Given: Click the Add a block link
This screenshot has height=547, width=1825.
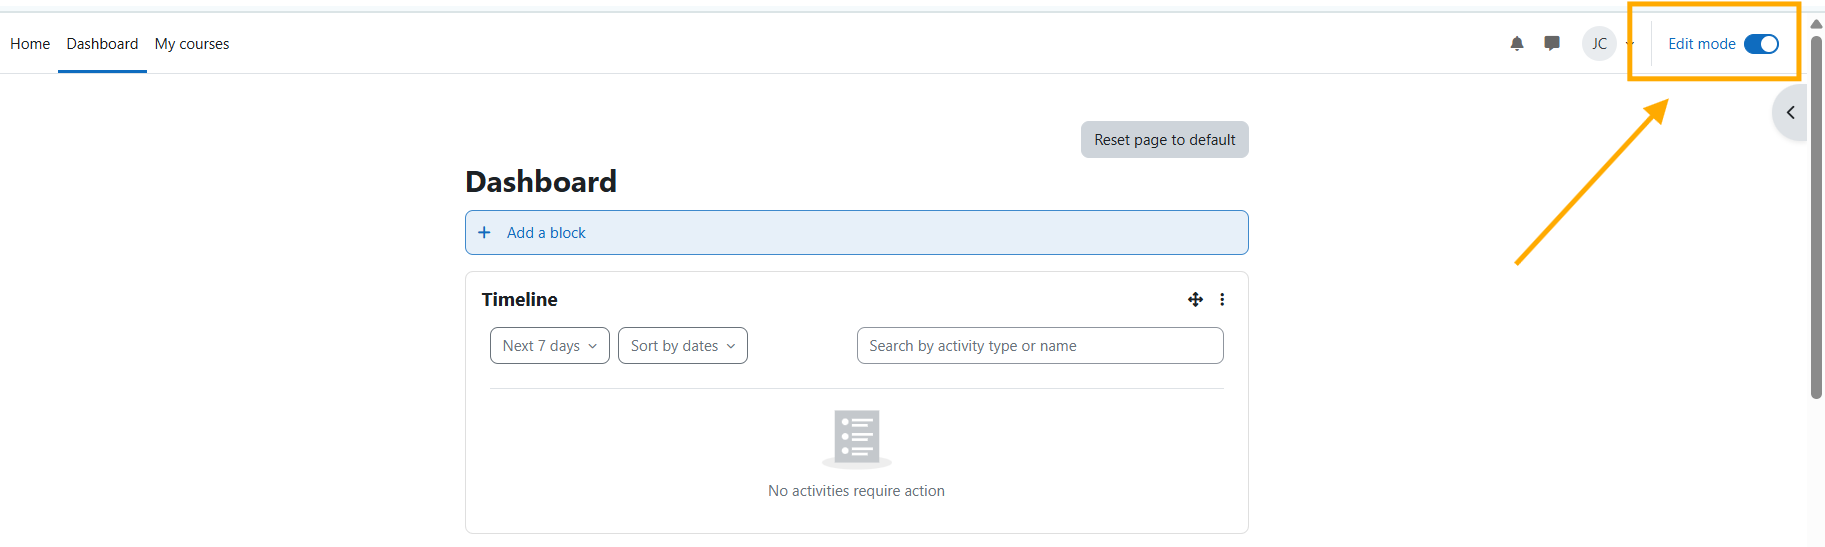Looking at the screenshot, I should point(546,233).
